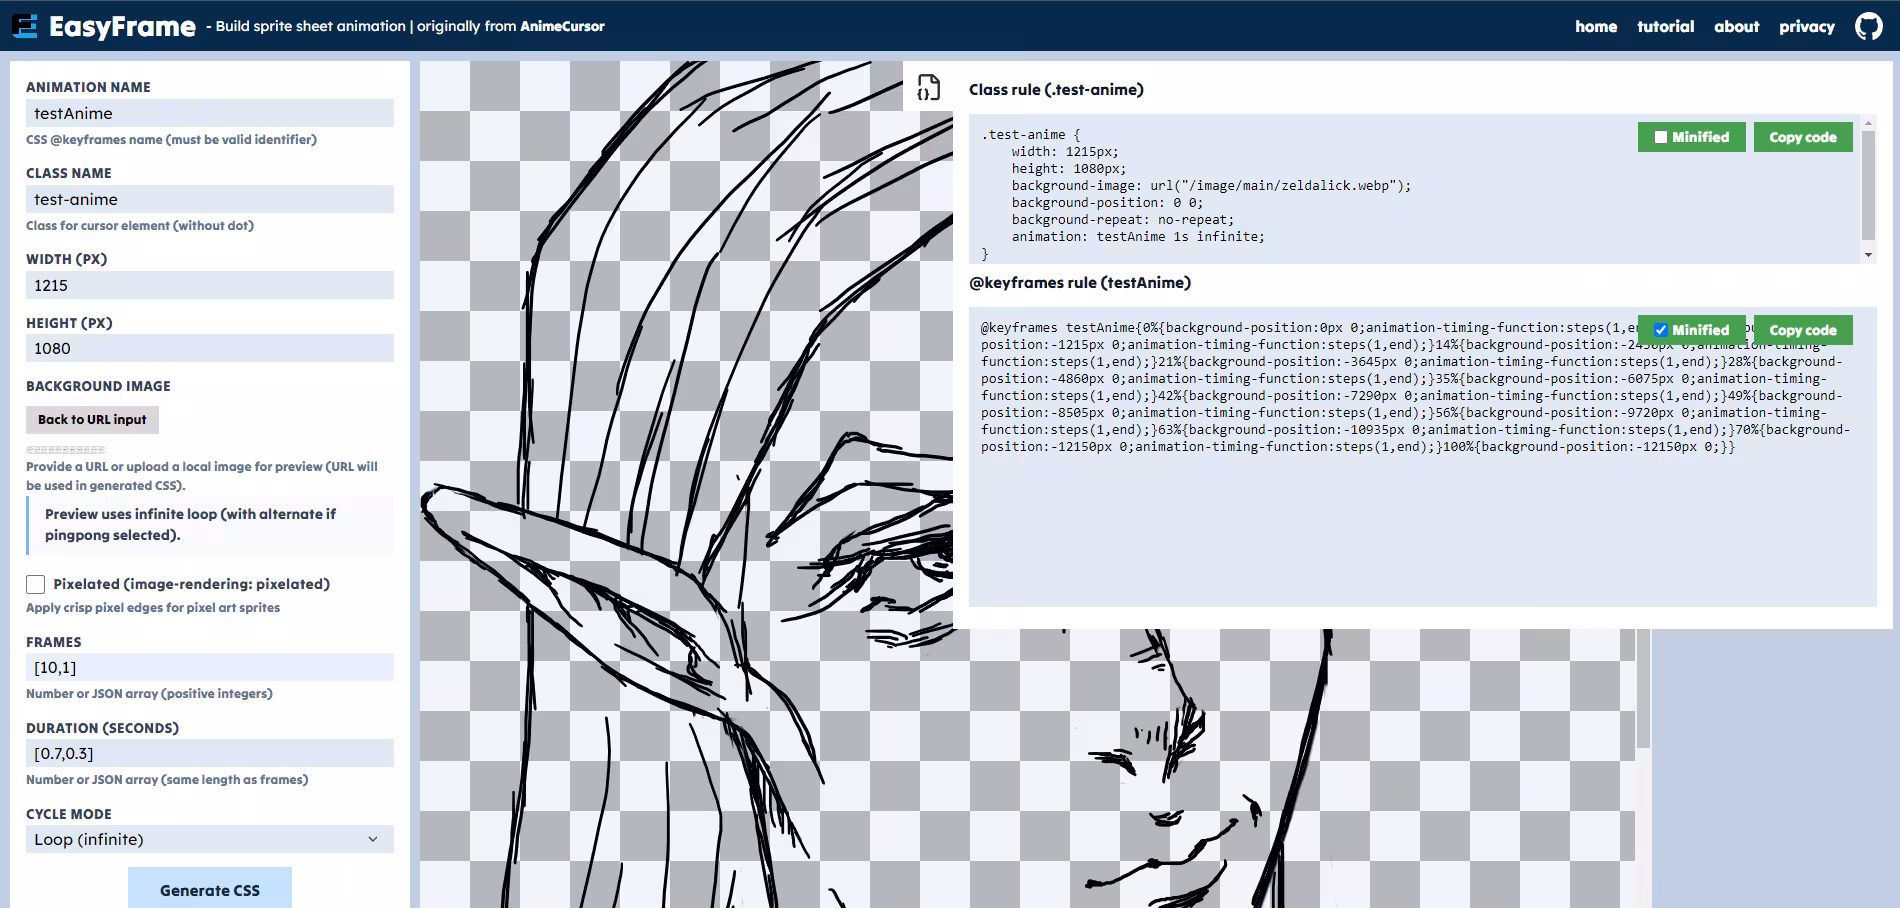1900x908 pixels.
Task: Open the Cycle Mode dropdown
Action: pos(209,839)
